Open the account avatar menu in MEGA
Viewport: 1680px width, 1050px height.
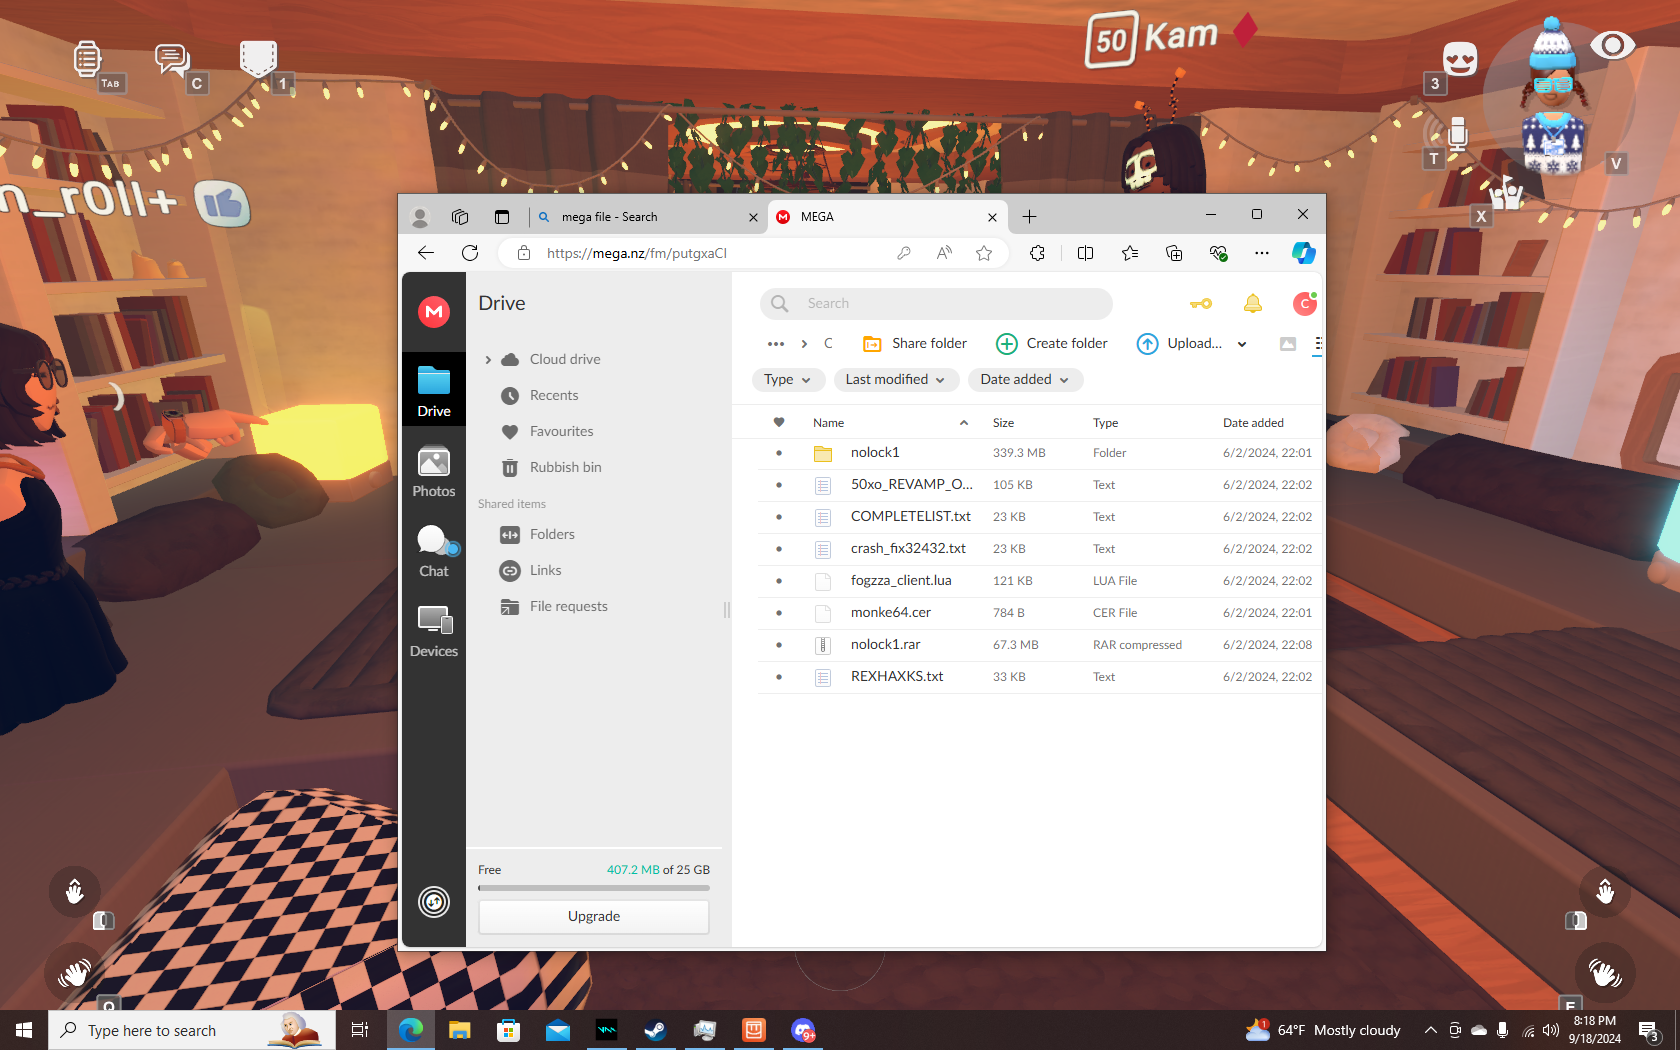(x=1305, y=303)
